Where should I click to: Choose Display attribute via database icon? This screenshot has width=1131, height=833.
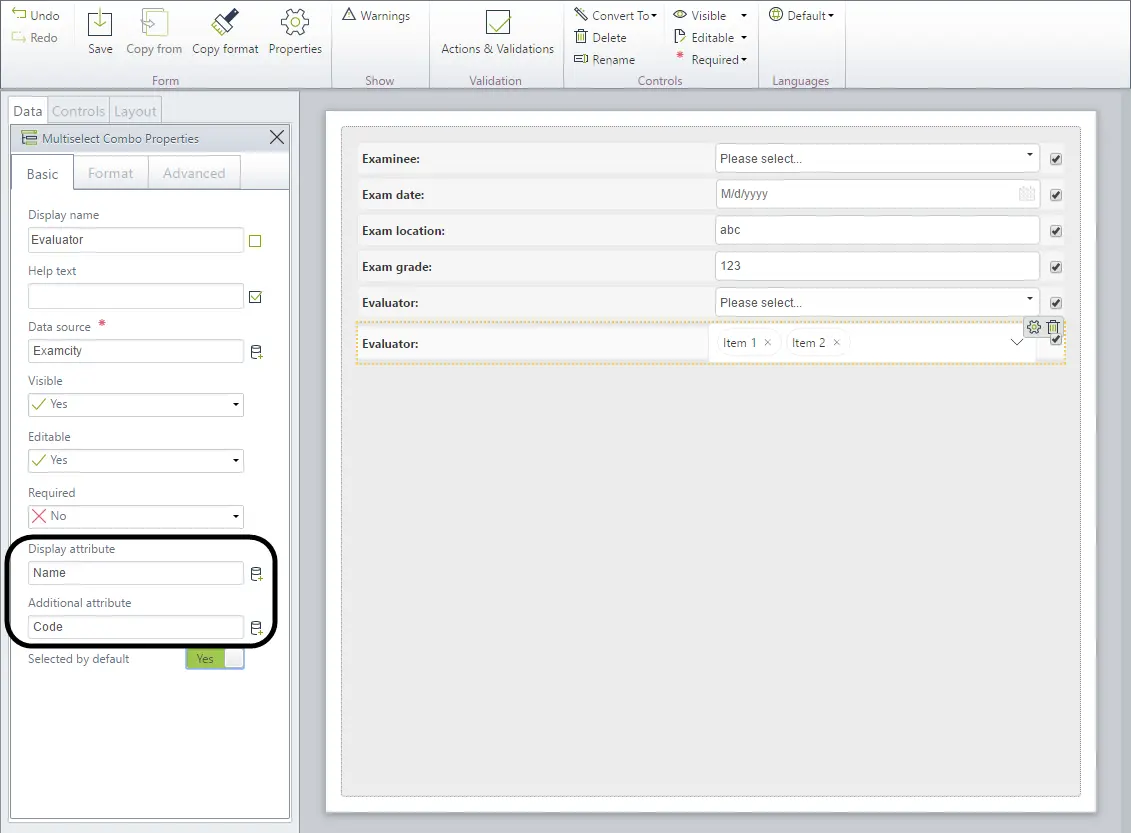(256, 574)
